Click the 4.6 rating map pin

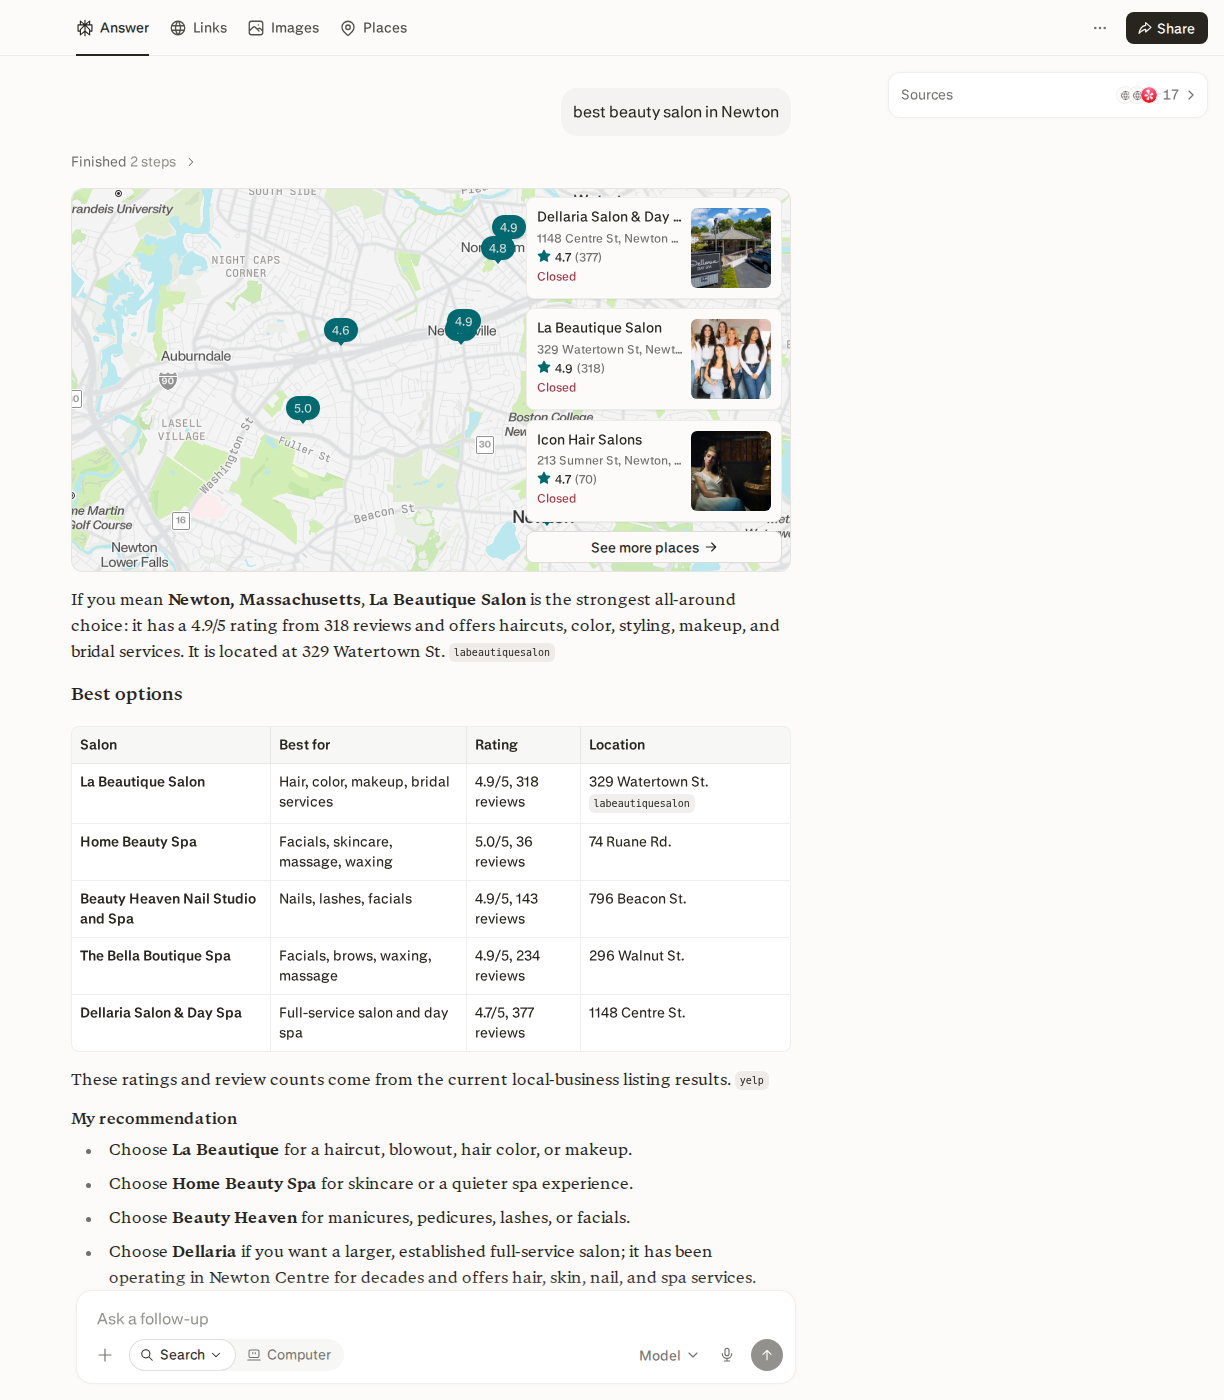[341, 331]
